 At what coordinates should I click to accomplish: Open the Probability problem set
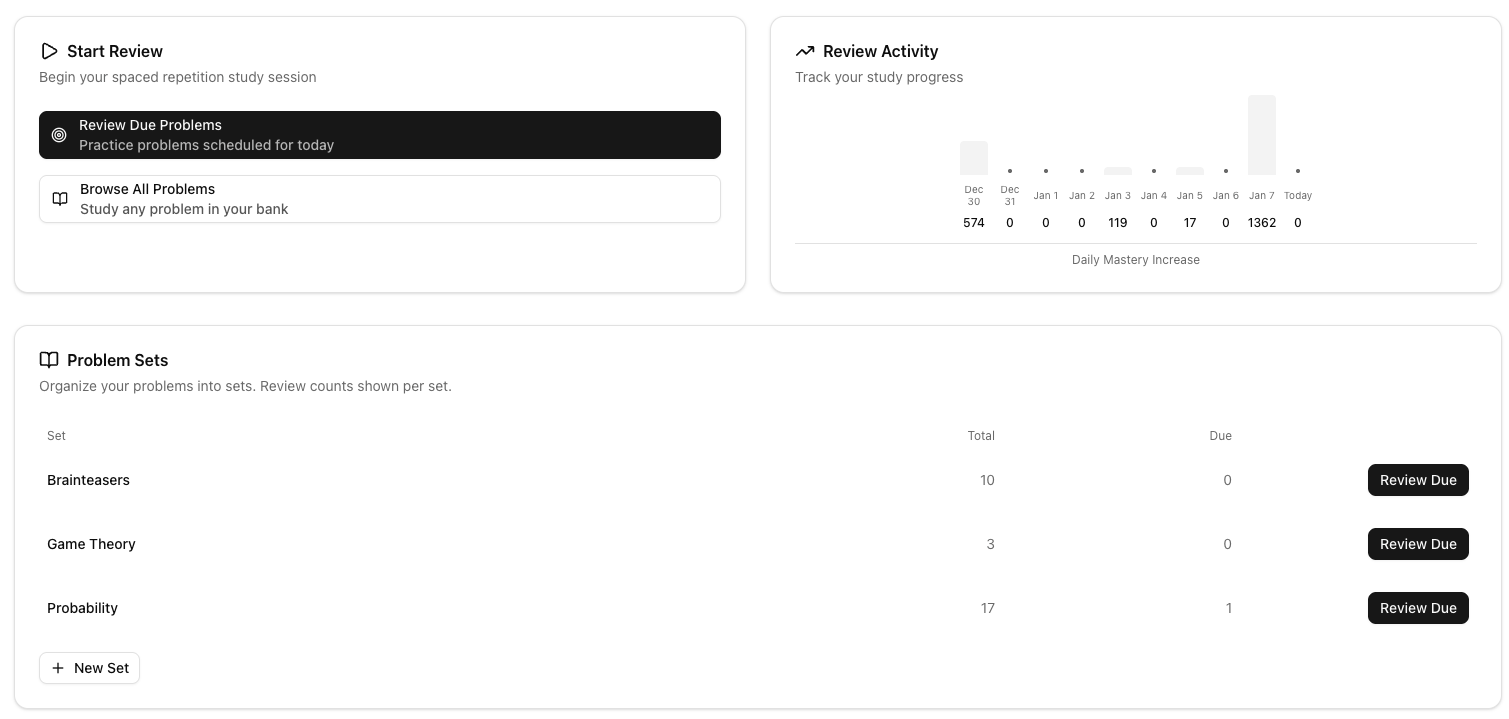coord(82,608)
